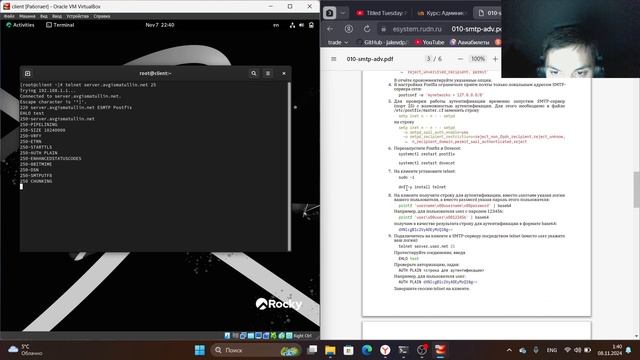This screenshot has width=640, height=360.
Task: Click the terminal search icon
Action: [x=253, y=73]
